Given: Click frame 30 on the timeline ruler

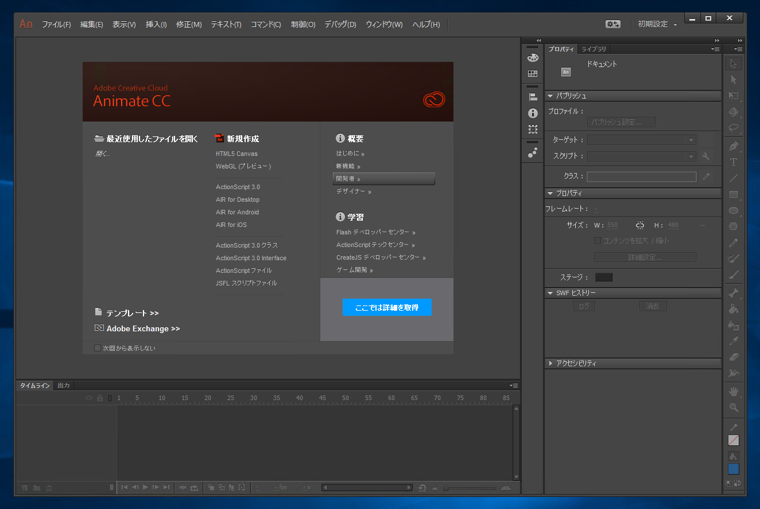Looking at the screenshot, I should (253, 398).
